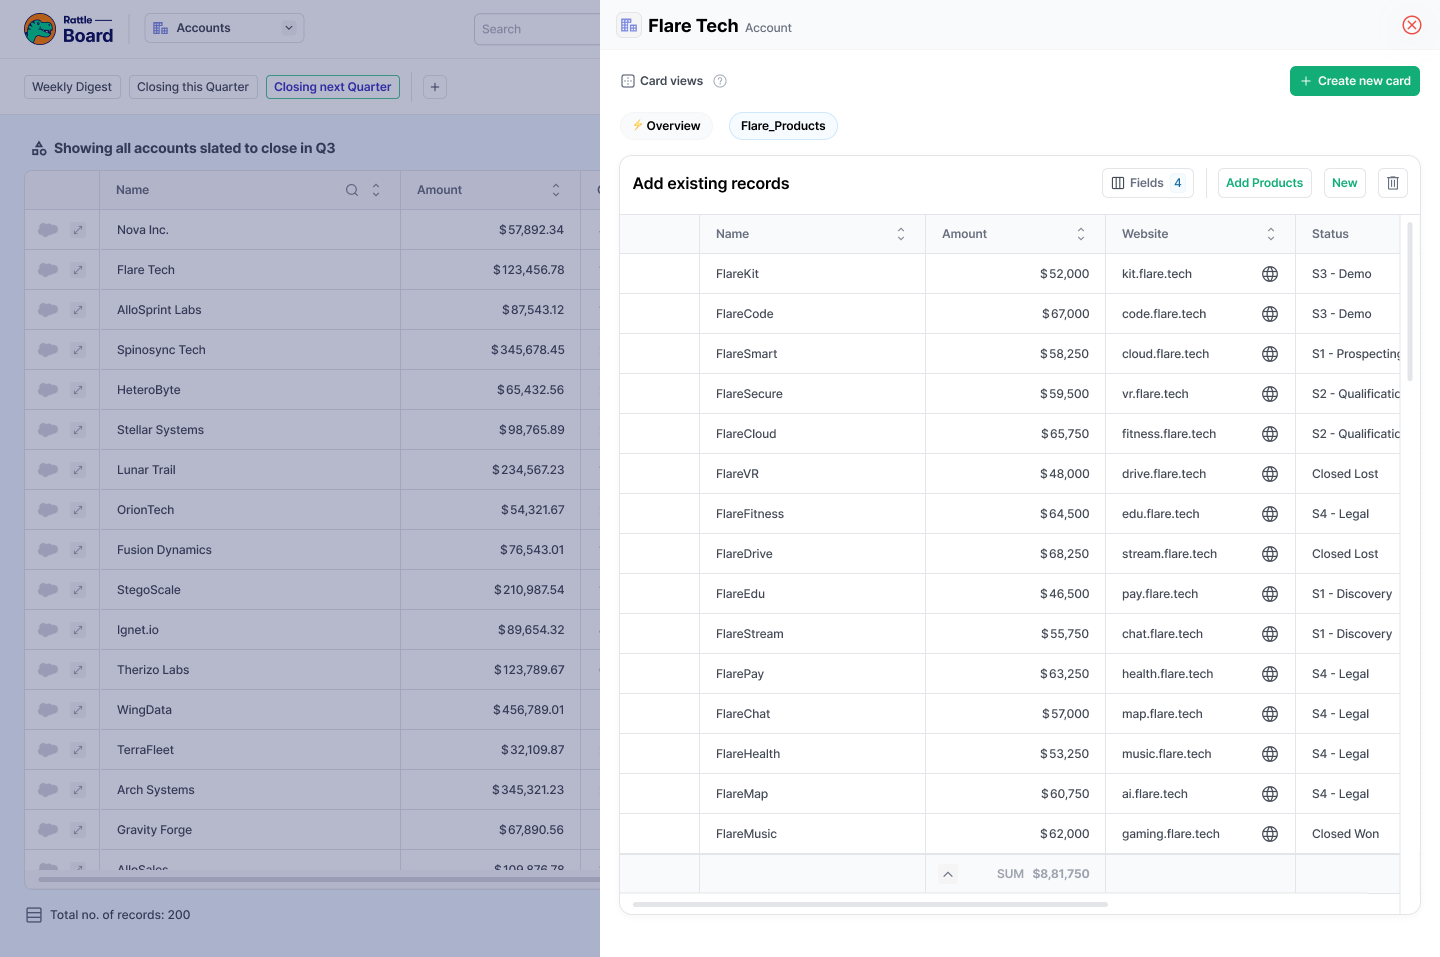1440x957 pixels.
Task: Close the Flare Tech account panel
Action: tap(1412, 25)
